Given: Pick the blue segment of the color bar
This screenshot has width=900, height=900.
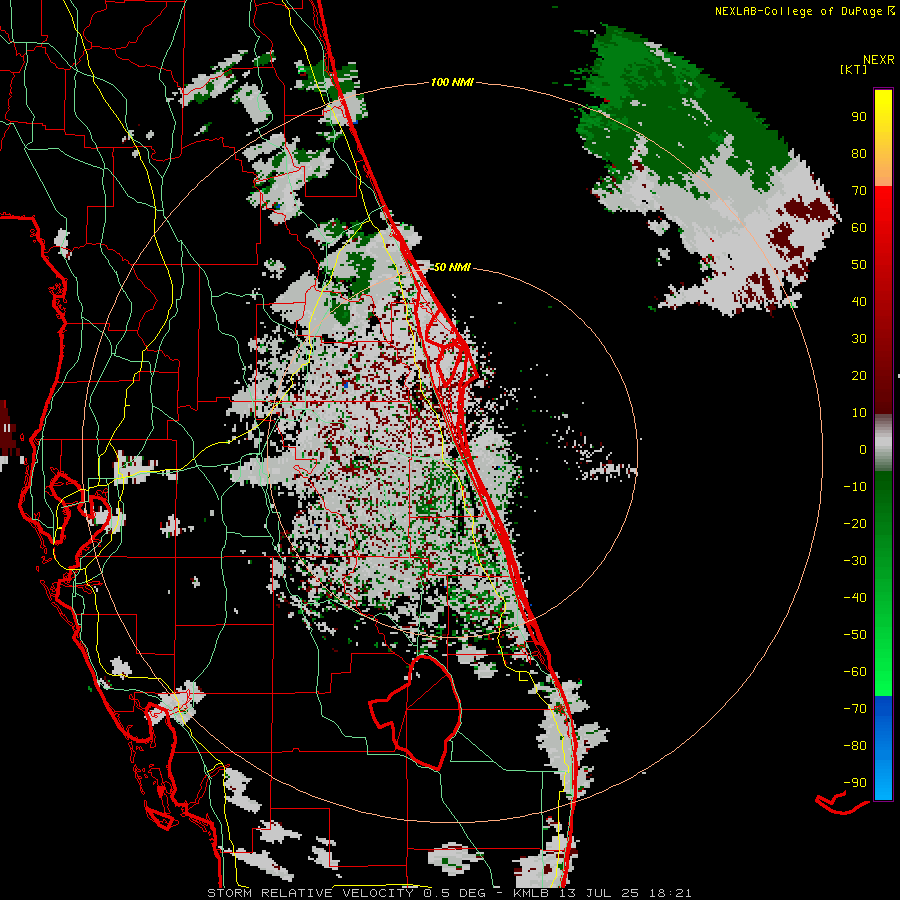Looking at the screenshot, I should pos(883,748).
